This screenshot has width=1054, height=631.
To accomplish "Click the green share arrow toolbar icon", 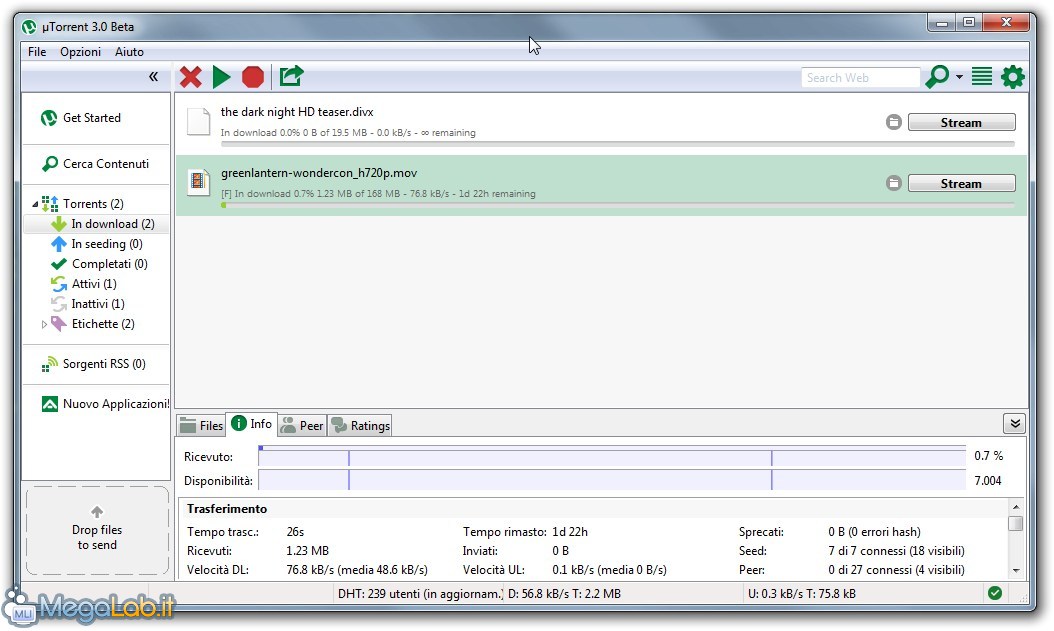I will [x=291, y=77].
